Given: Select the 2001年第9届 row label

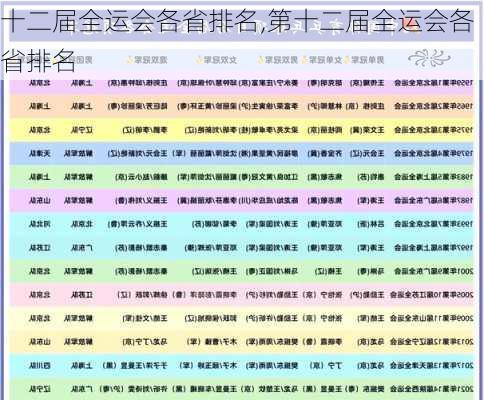Looking at the screenshot, I should click(x=433, y=271).
